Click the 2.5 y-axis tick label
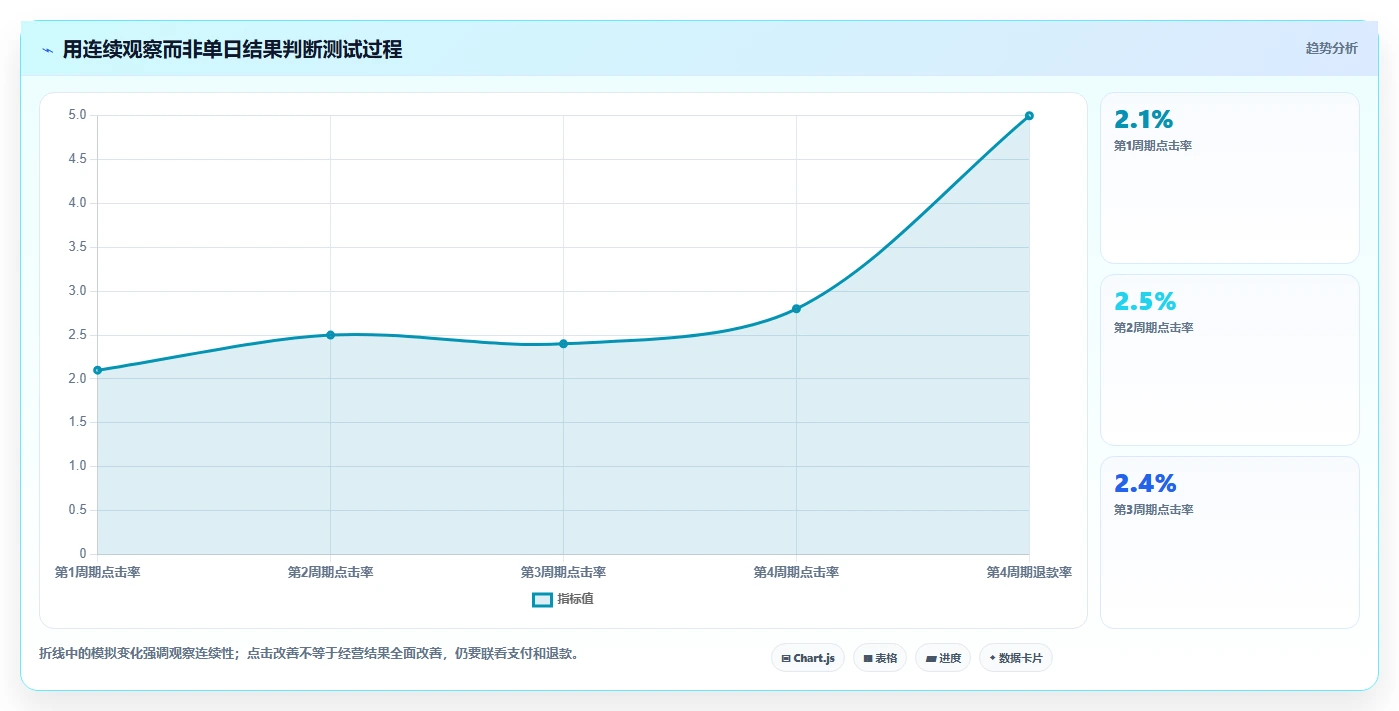This screenshot has width=1399, height=711. point(77,335)
